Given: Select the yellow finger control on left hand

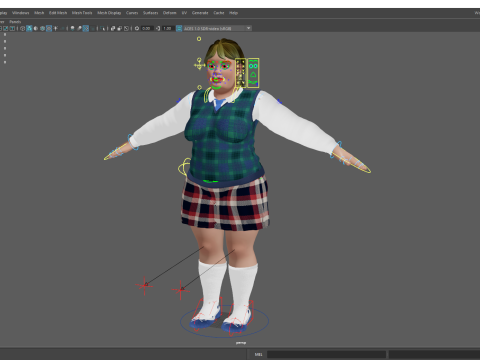Looking at the screenshot, I should pyautogui.click(x=117, y=153).
